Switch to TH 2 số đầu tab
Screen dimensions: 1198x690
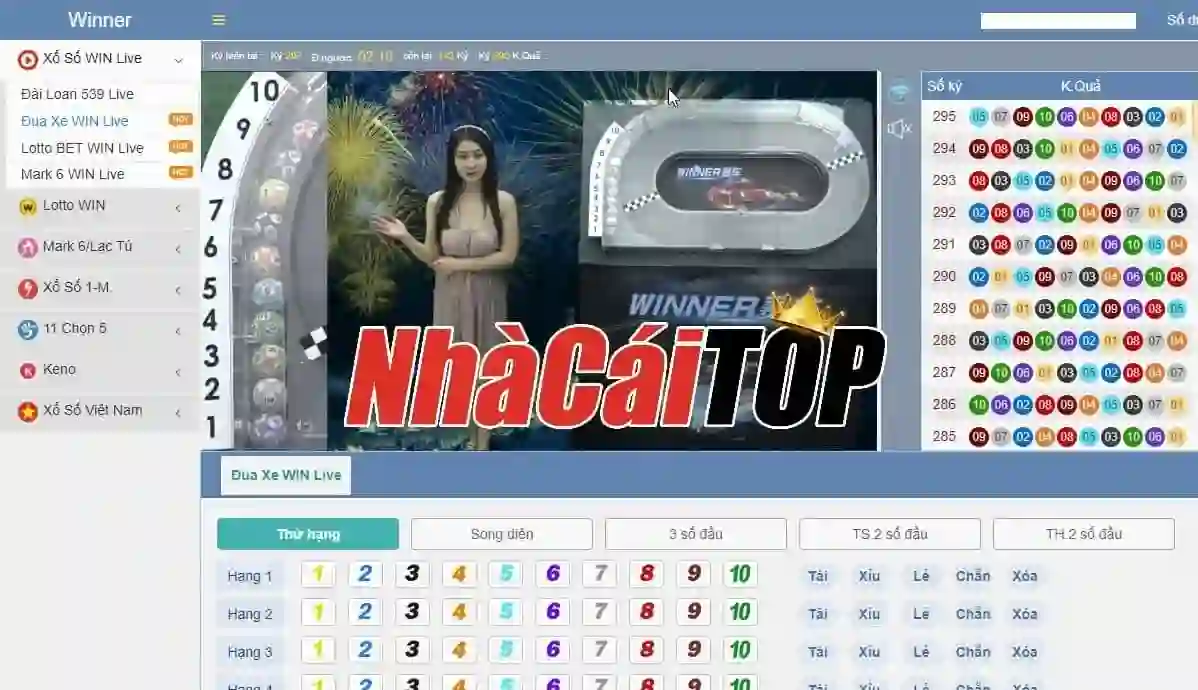[1084, 534]
